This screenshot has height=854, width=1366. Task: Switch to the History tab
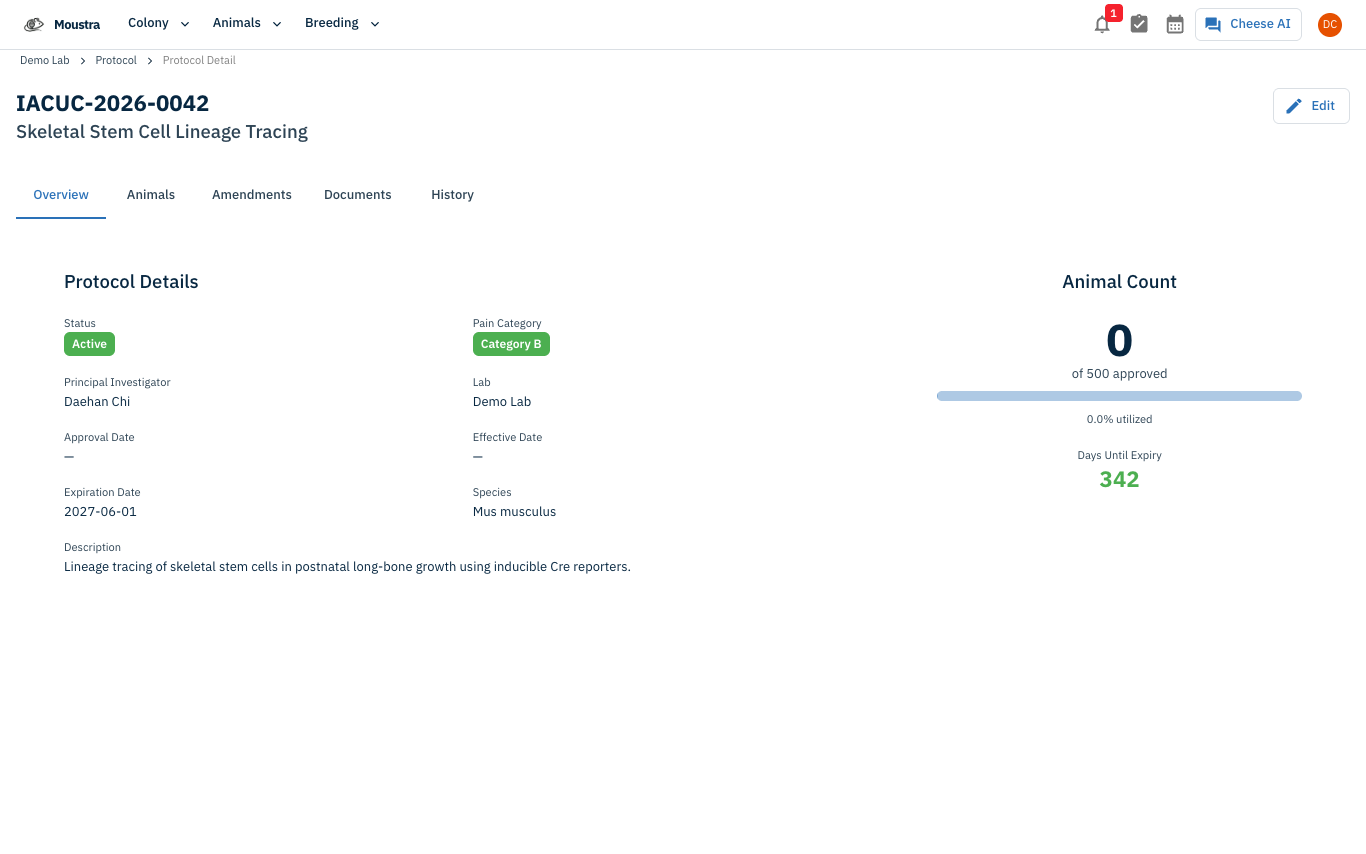coord(452,195)
